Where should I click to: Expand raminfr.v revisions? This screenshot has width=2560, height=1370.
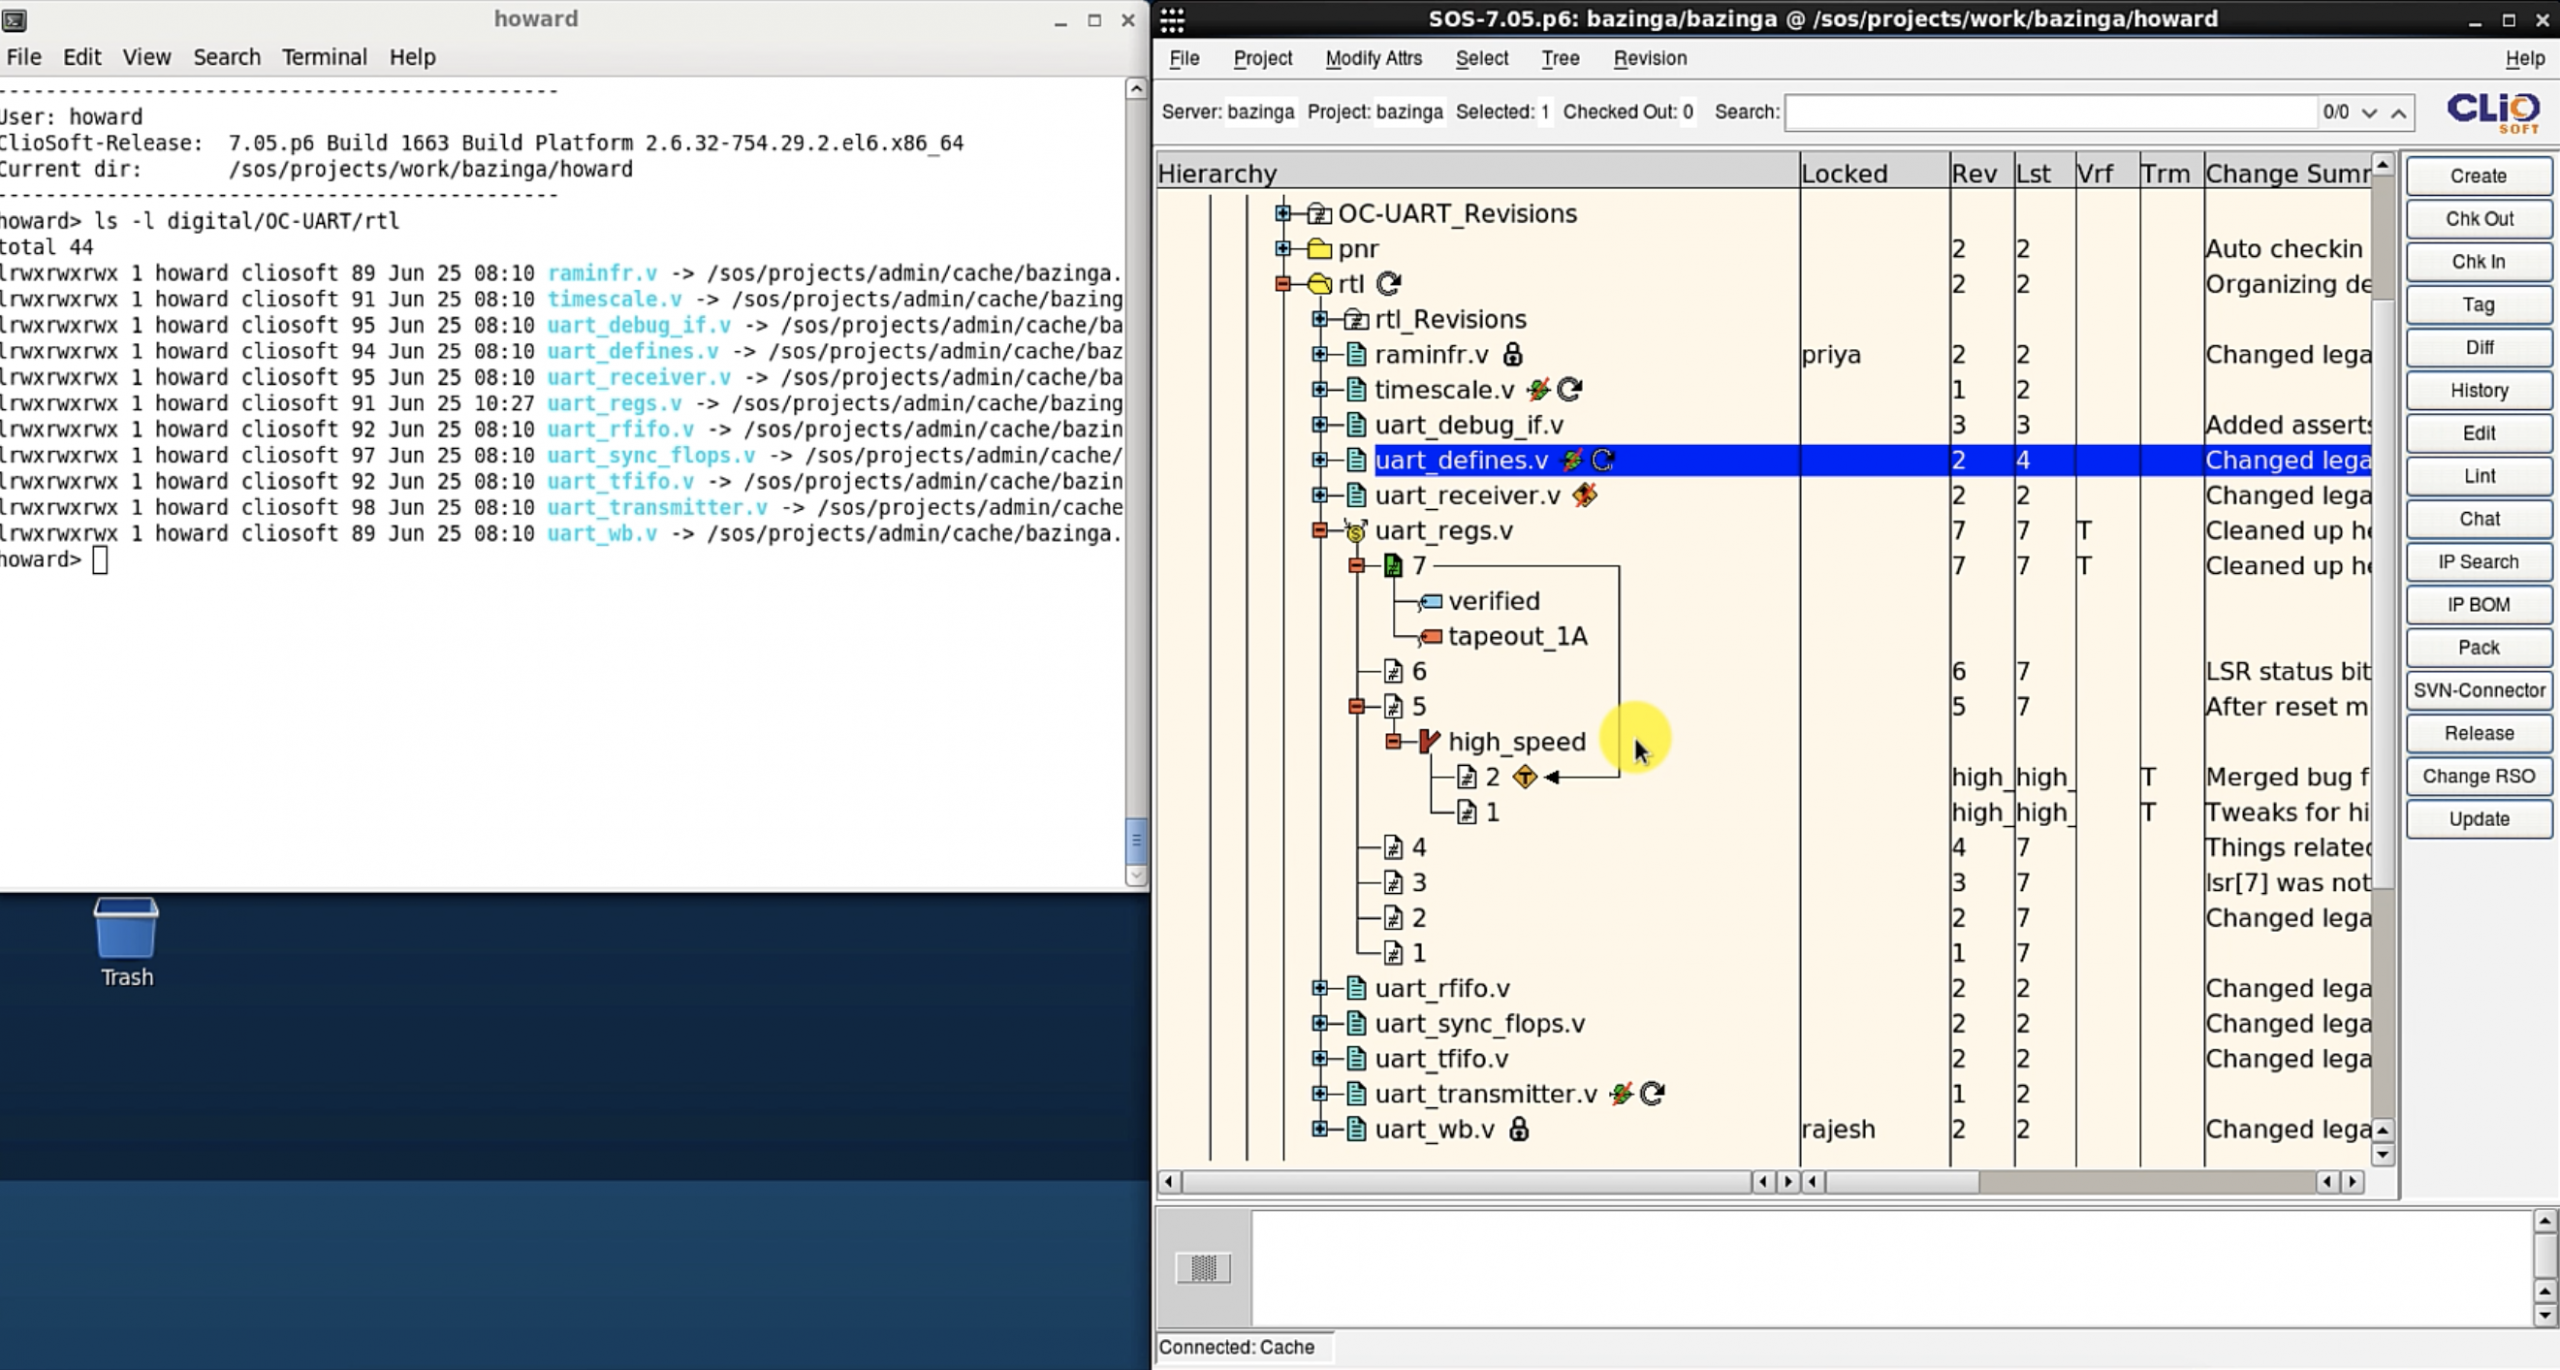coord(1320,354)
